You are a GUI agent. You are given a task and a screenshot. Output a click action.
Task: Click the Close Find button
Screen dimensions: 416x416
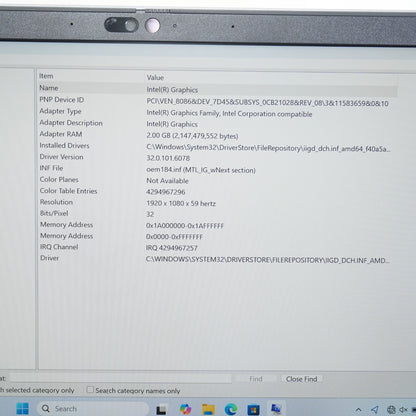(x=301, y=379)
